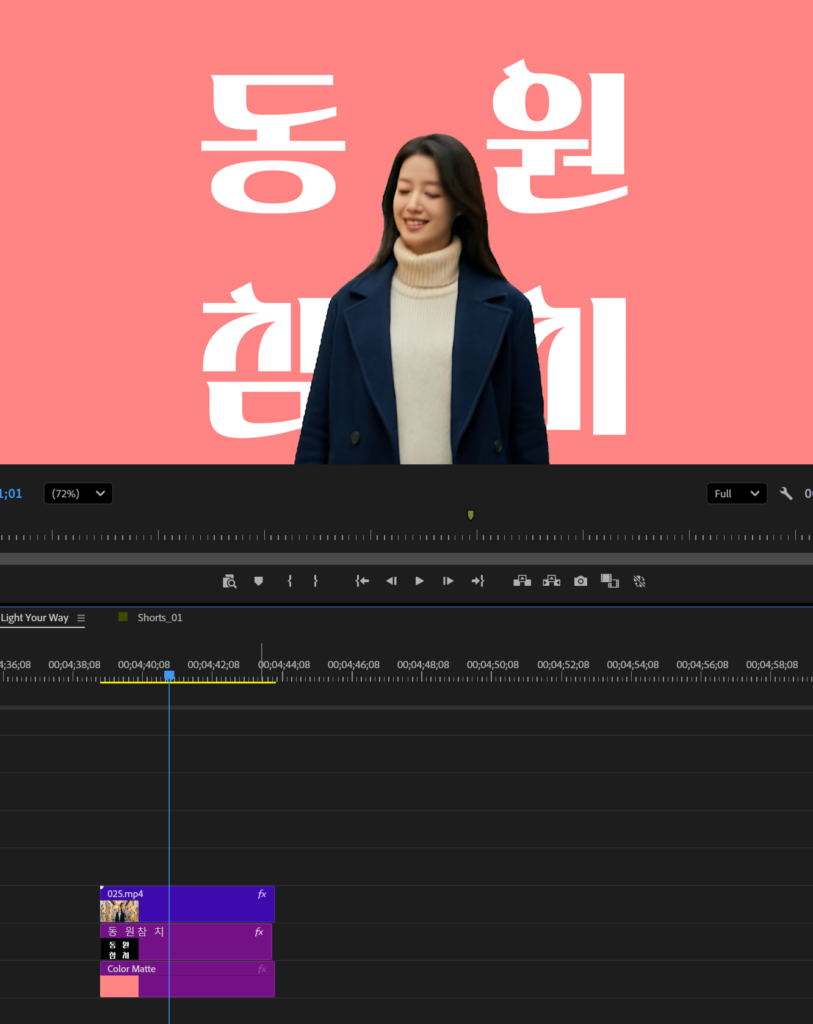Screen dimensions: 813x1024
Task: Toggle the proxies button in the monitor
Action: (x=640, y=581)
